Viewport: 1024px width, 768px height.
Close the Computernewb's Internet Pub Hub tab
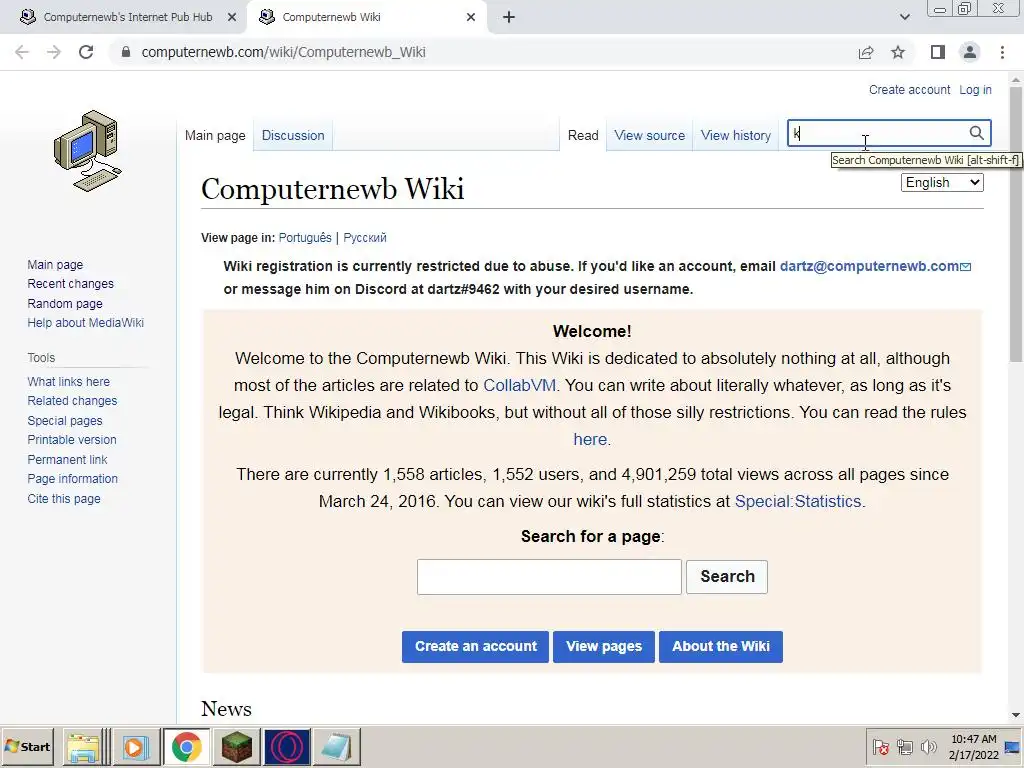(x=232, y=17)
